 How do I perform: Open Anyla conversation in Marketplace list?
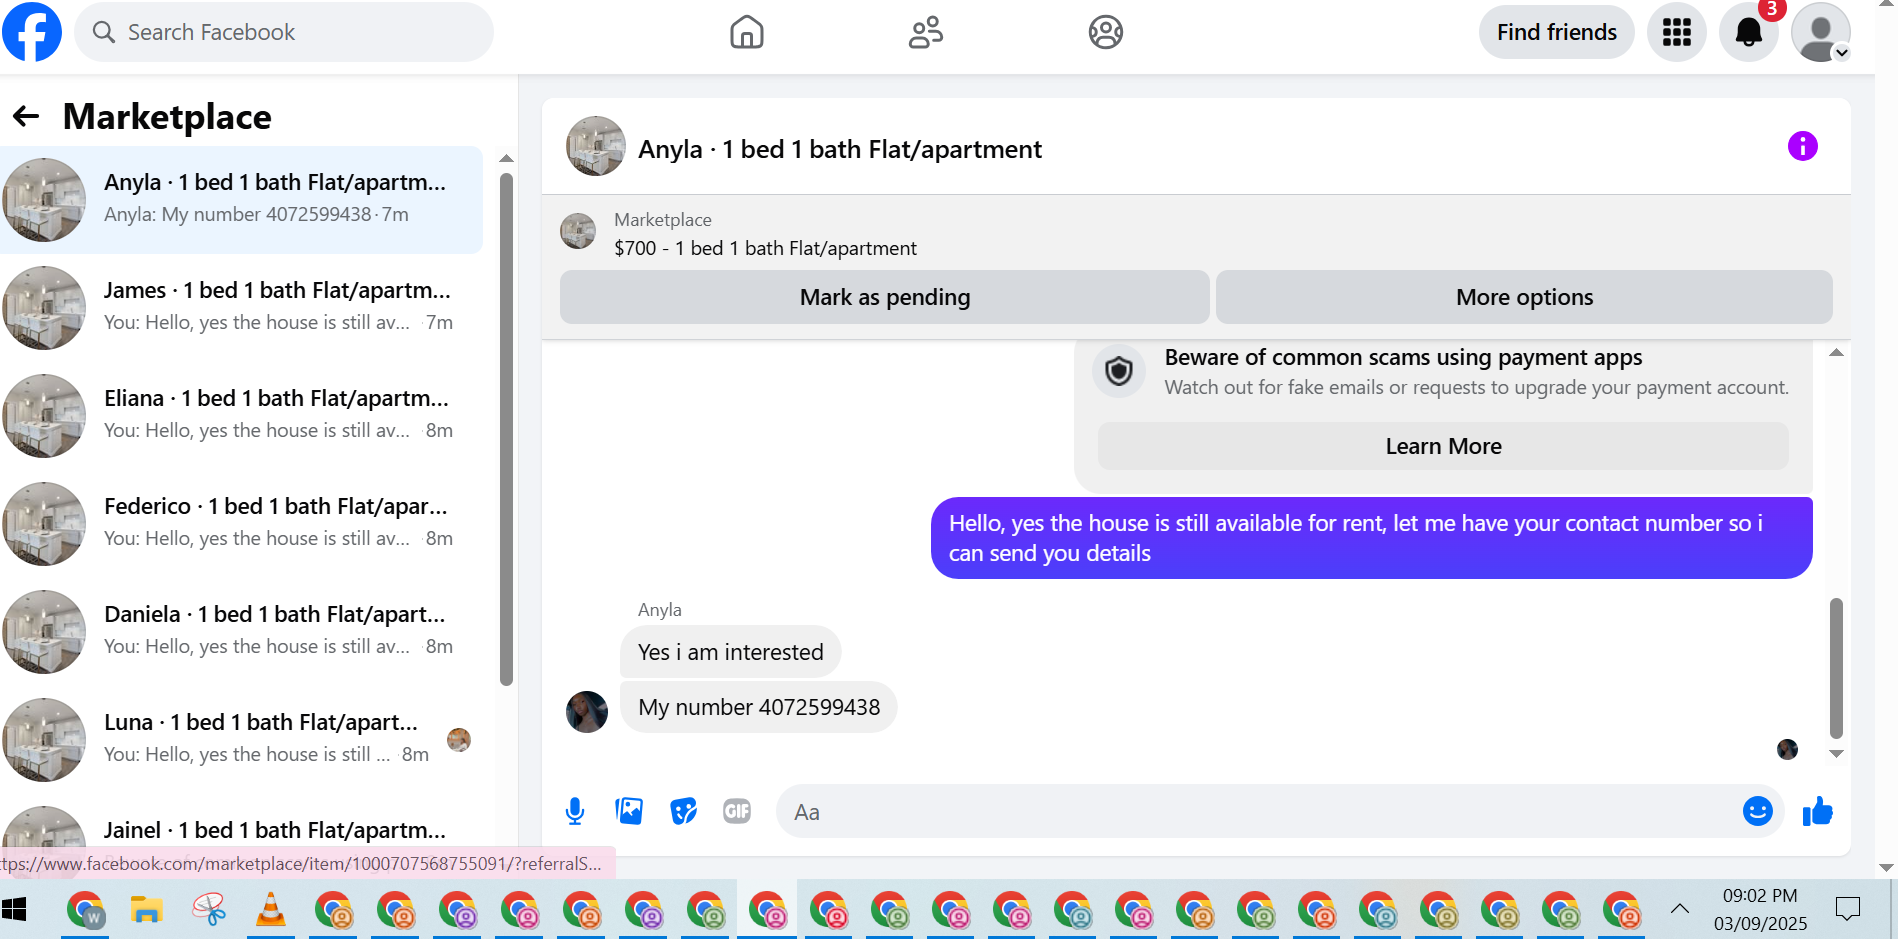tap(242, 199)
